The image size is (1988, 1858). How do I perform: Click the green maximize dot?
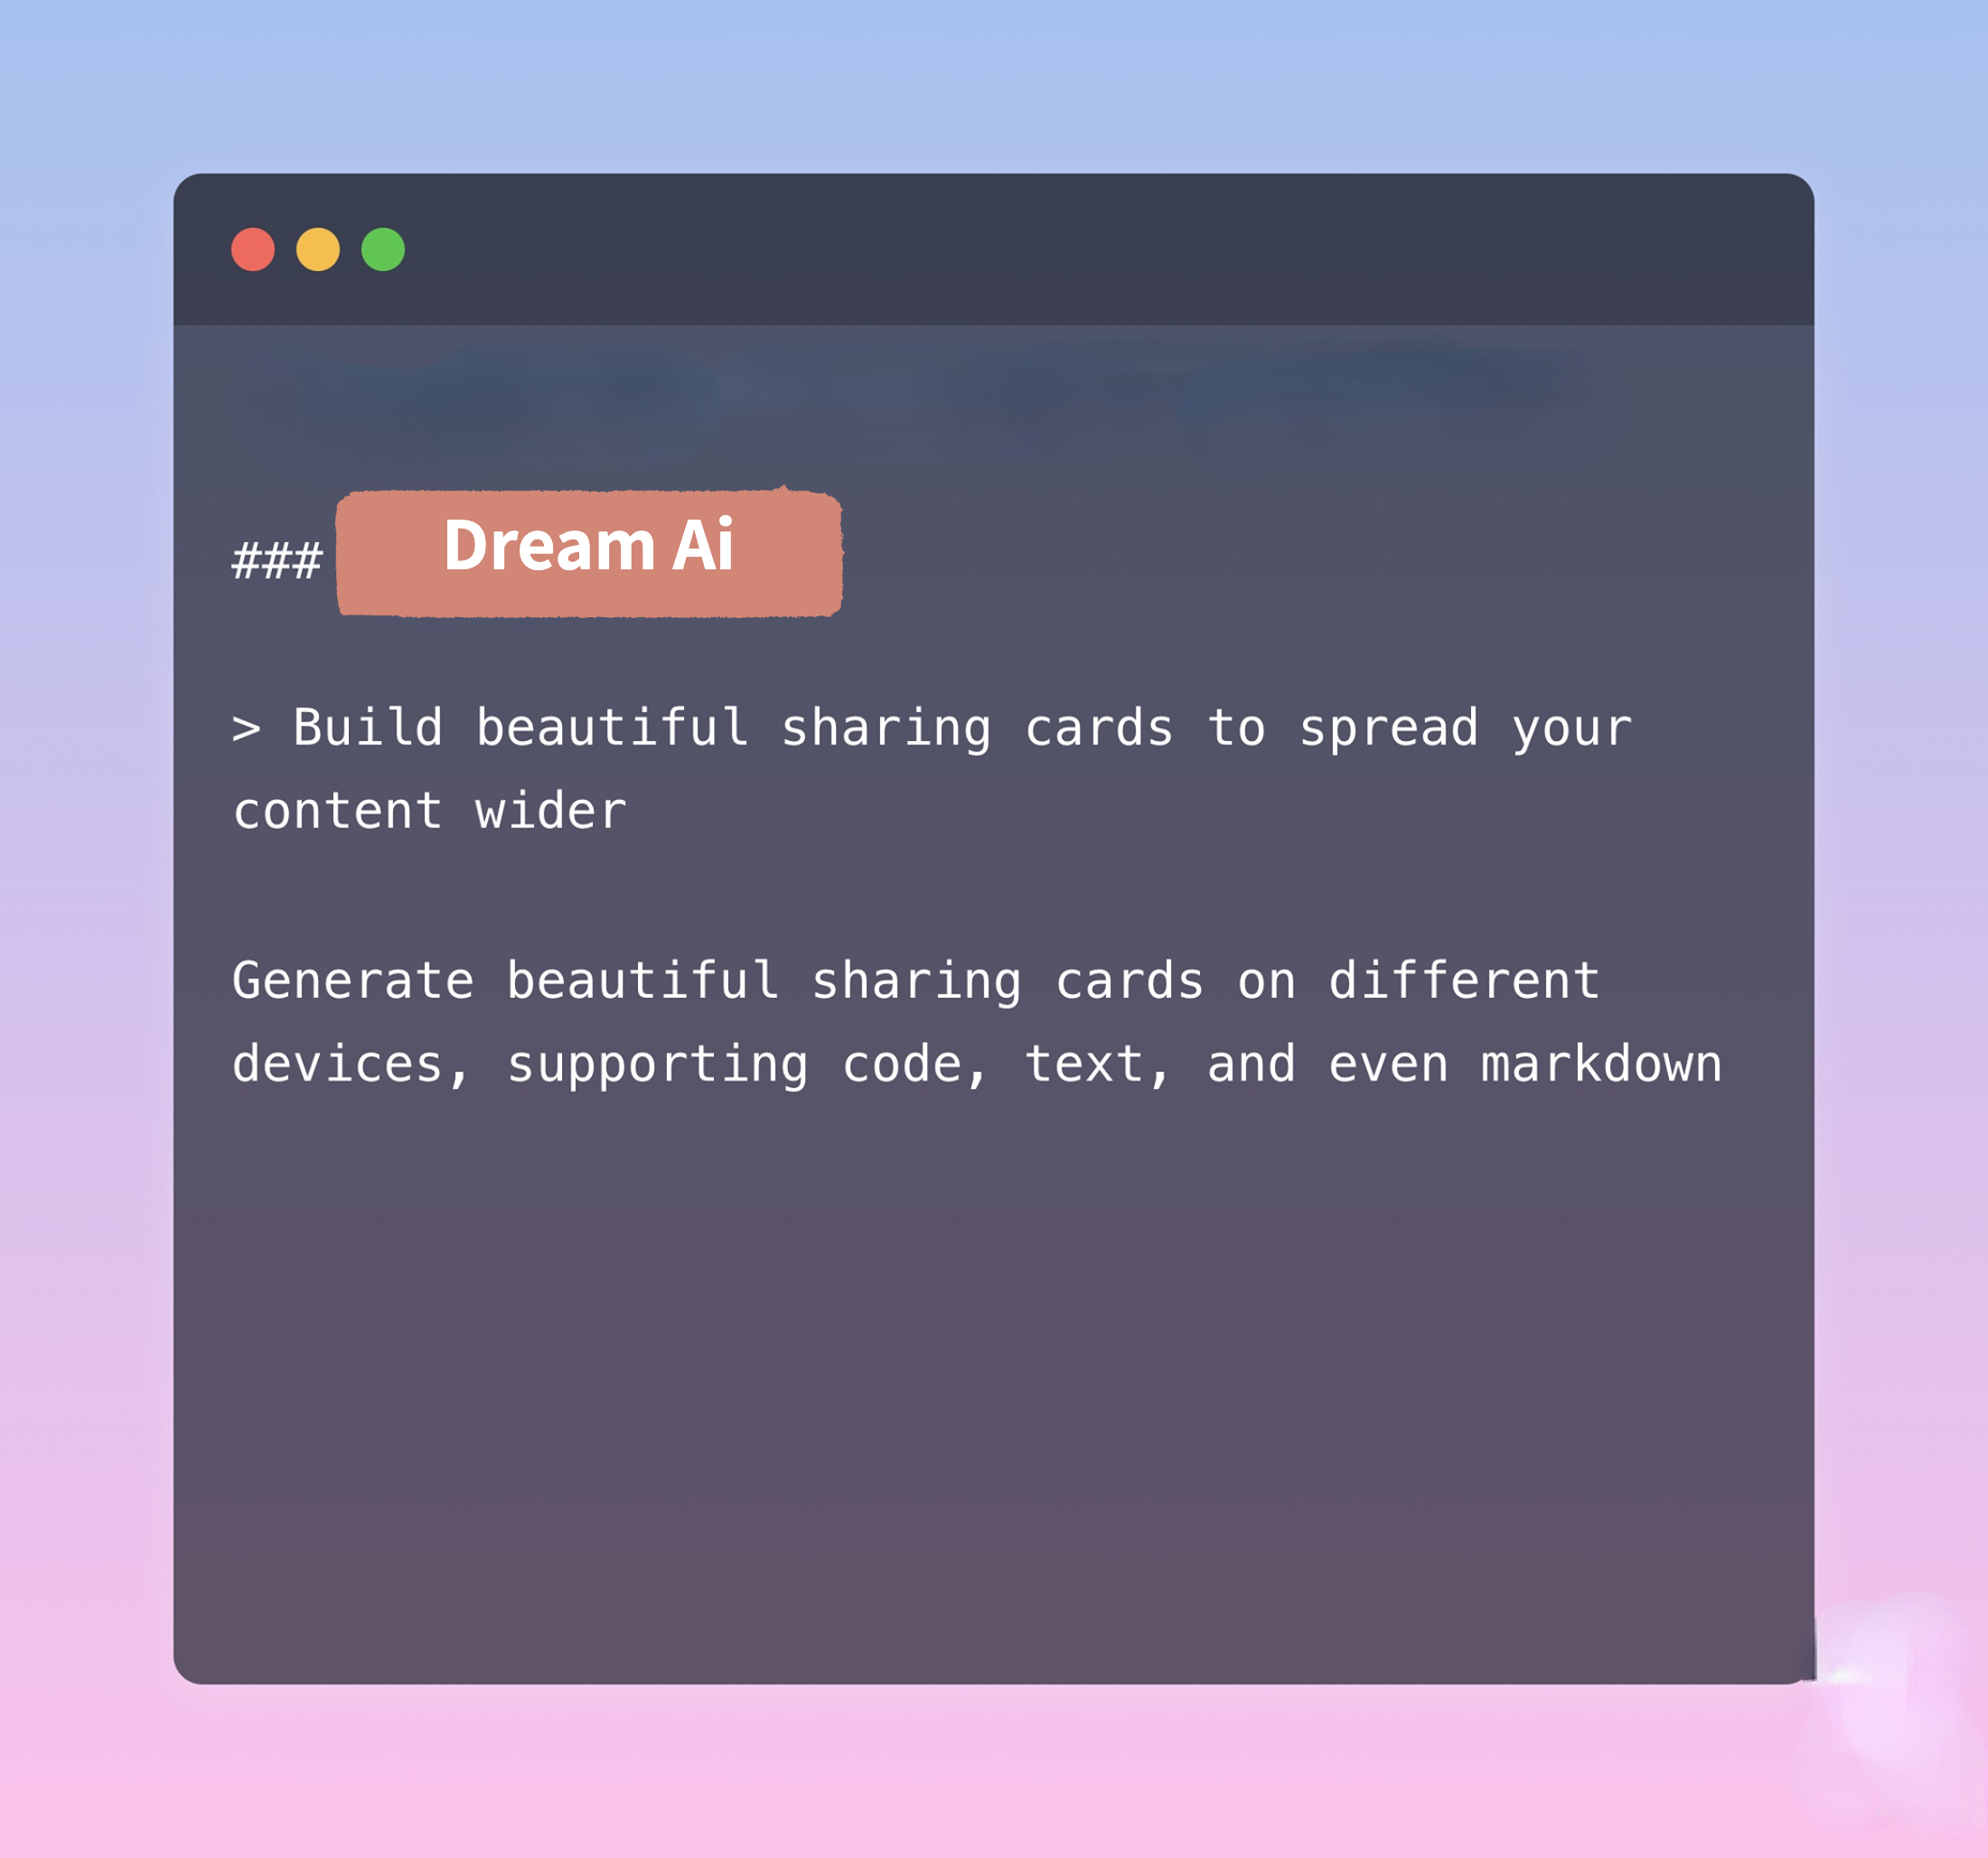pyautogui.click(x=383, y=249)
